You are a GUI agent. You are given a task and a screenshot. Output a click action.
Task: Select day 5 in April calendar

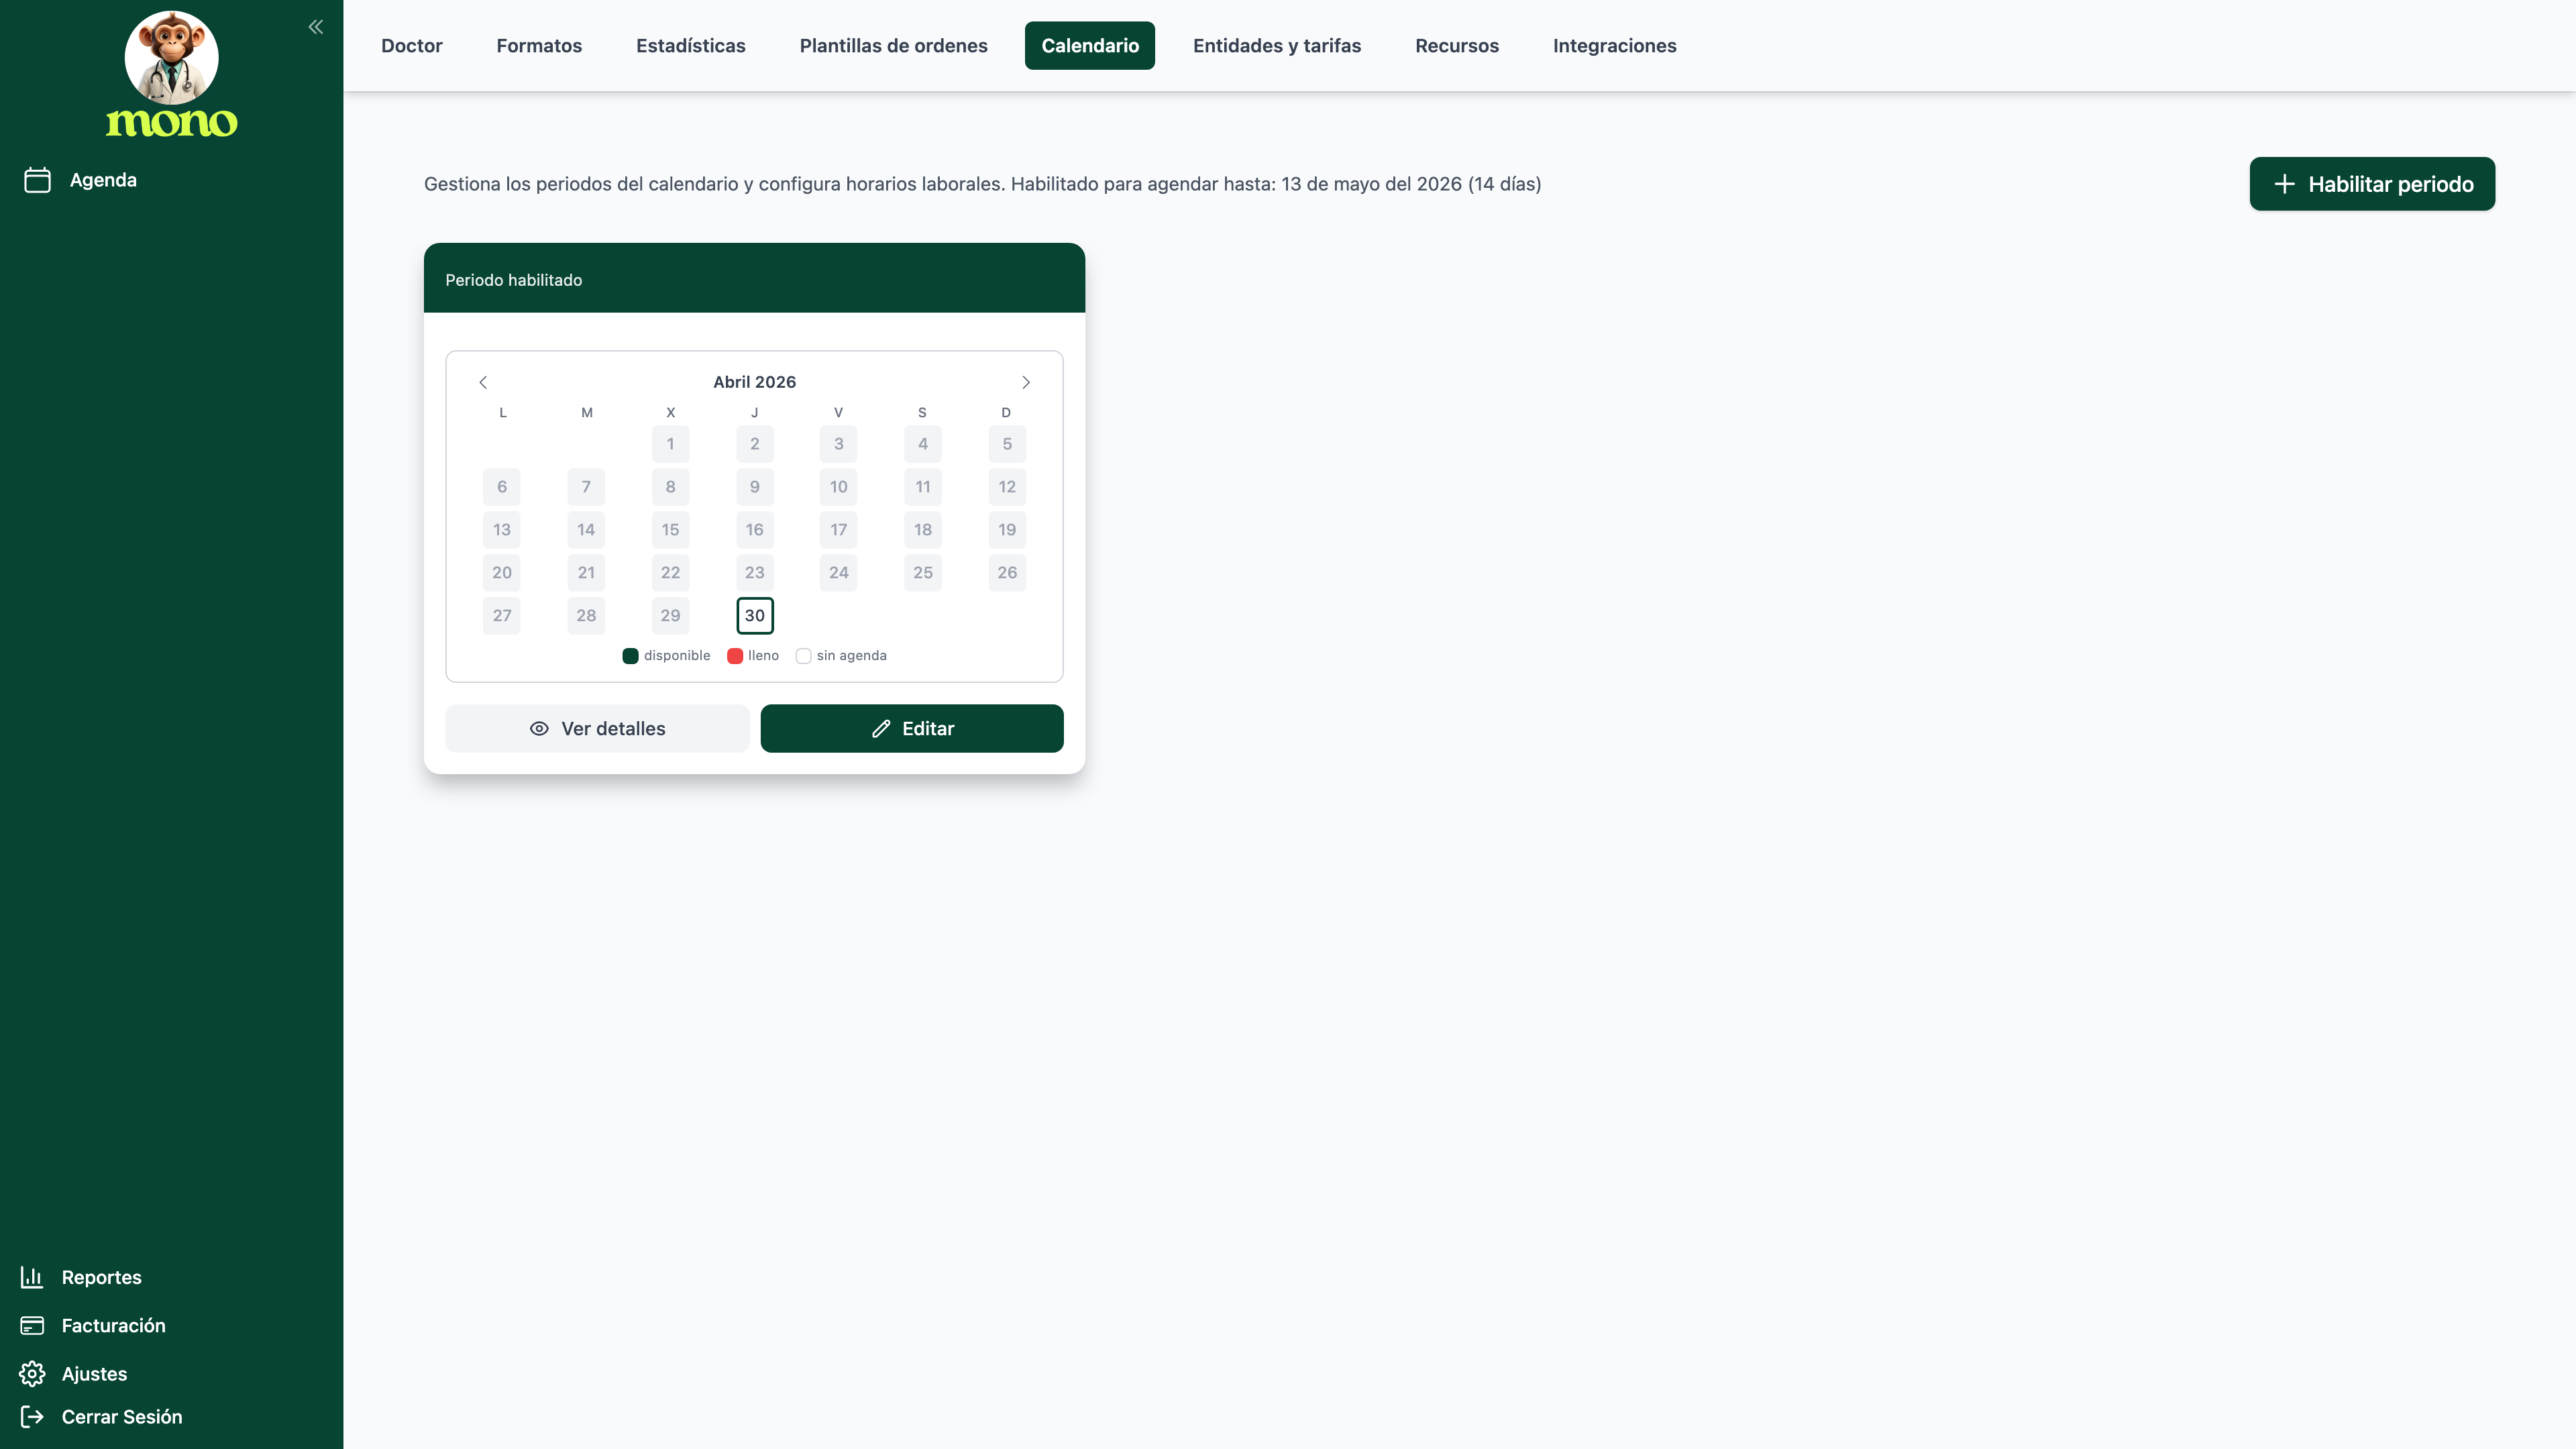(x=1007, y=444)
